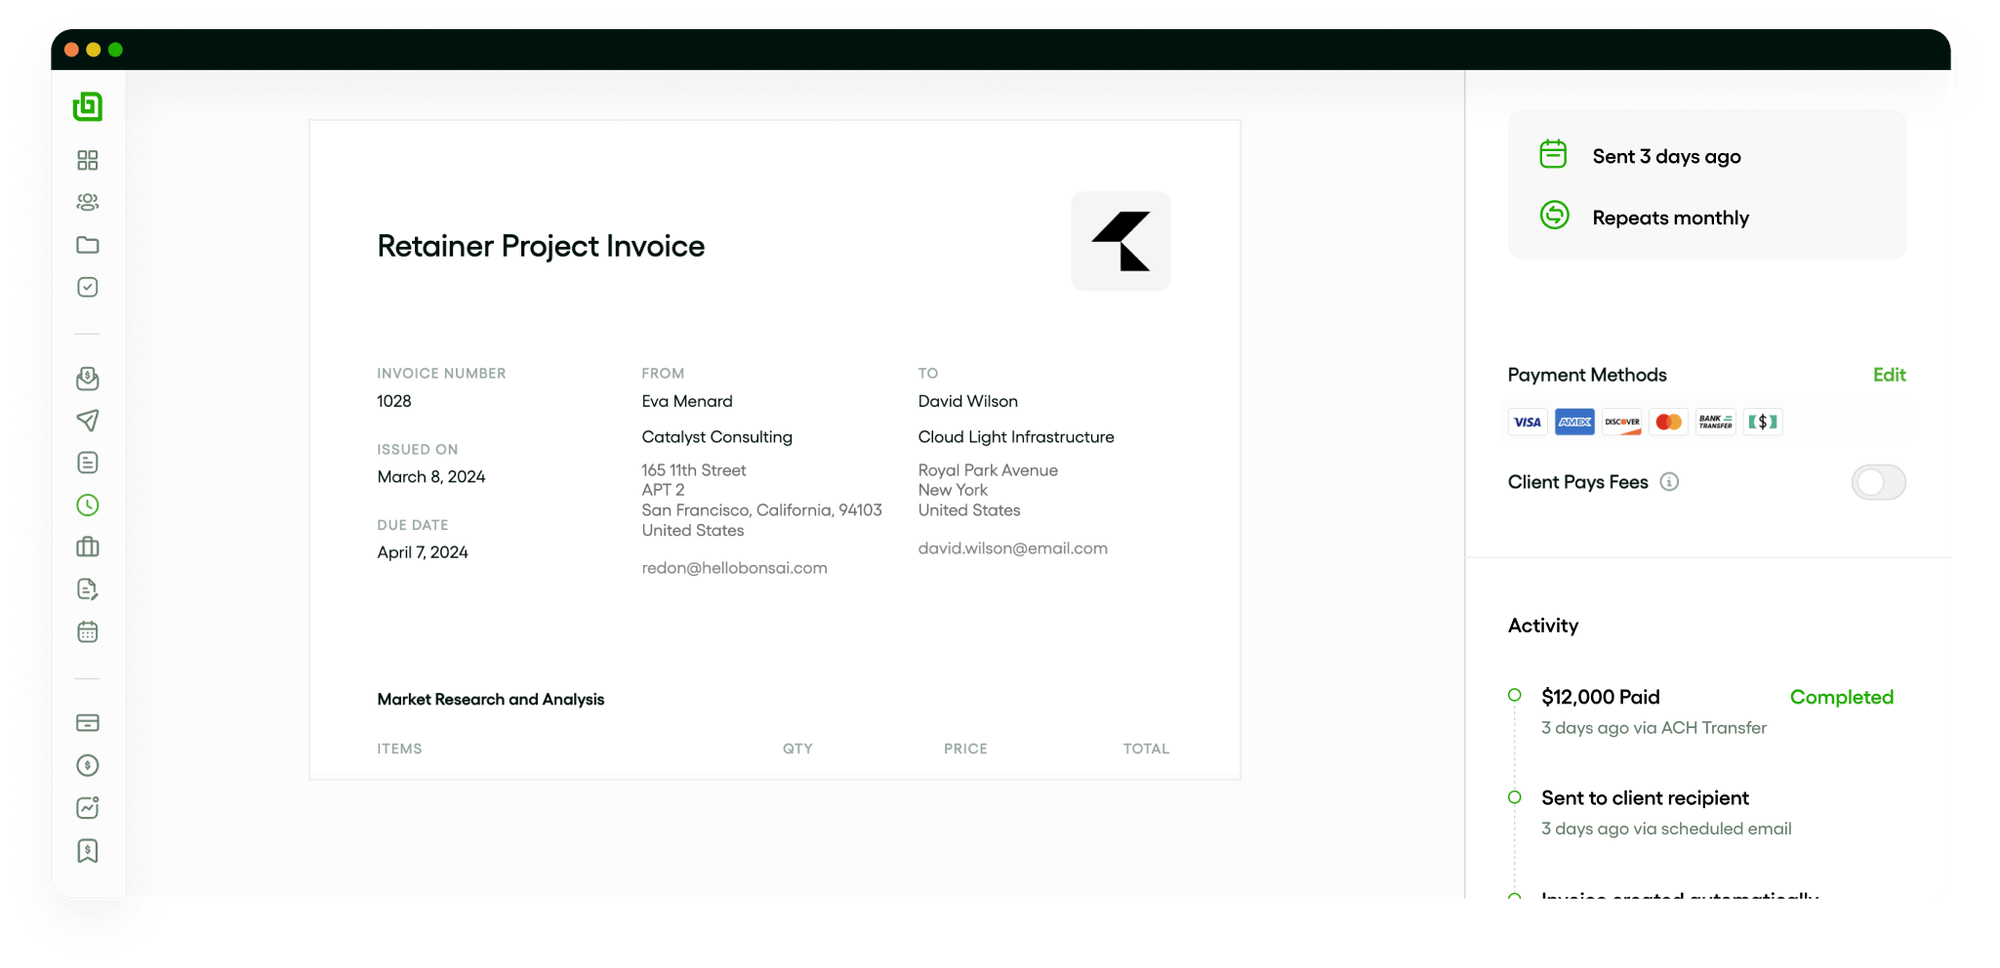Select the Bank Transfer payment method
The image size is (2000, 968).
point(1715,422)
